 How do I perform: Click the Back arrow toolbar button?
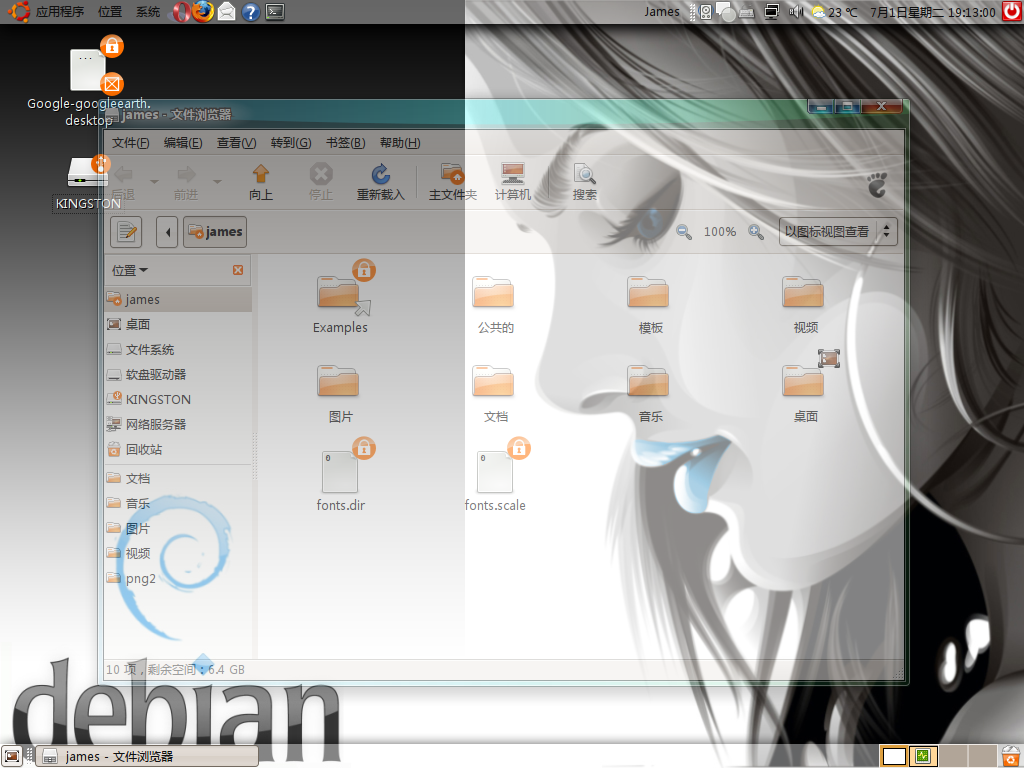pos(123,182)
